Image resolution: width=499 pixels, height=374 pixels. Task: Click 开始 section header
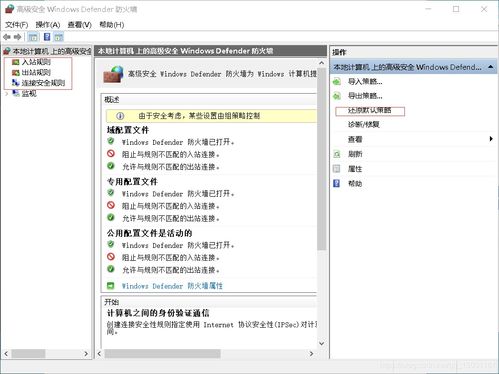point(112,302)
